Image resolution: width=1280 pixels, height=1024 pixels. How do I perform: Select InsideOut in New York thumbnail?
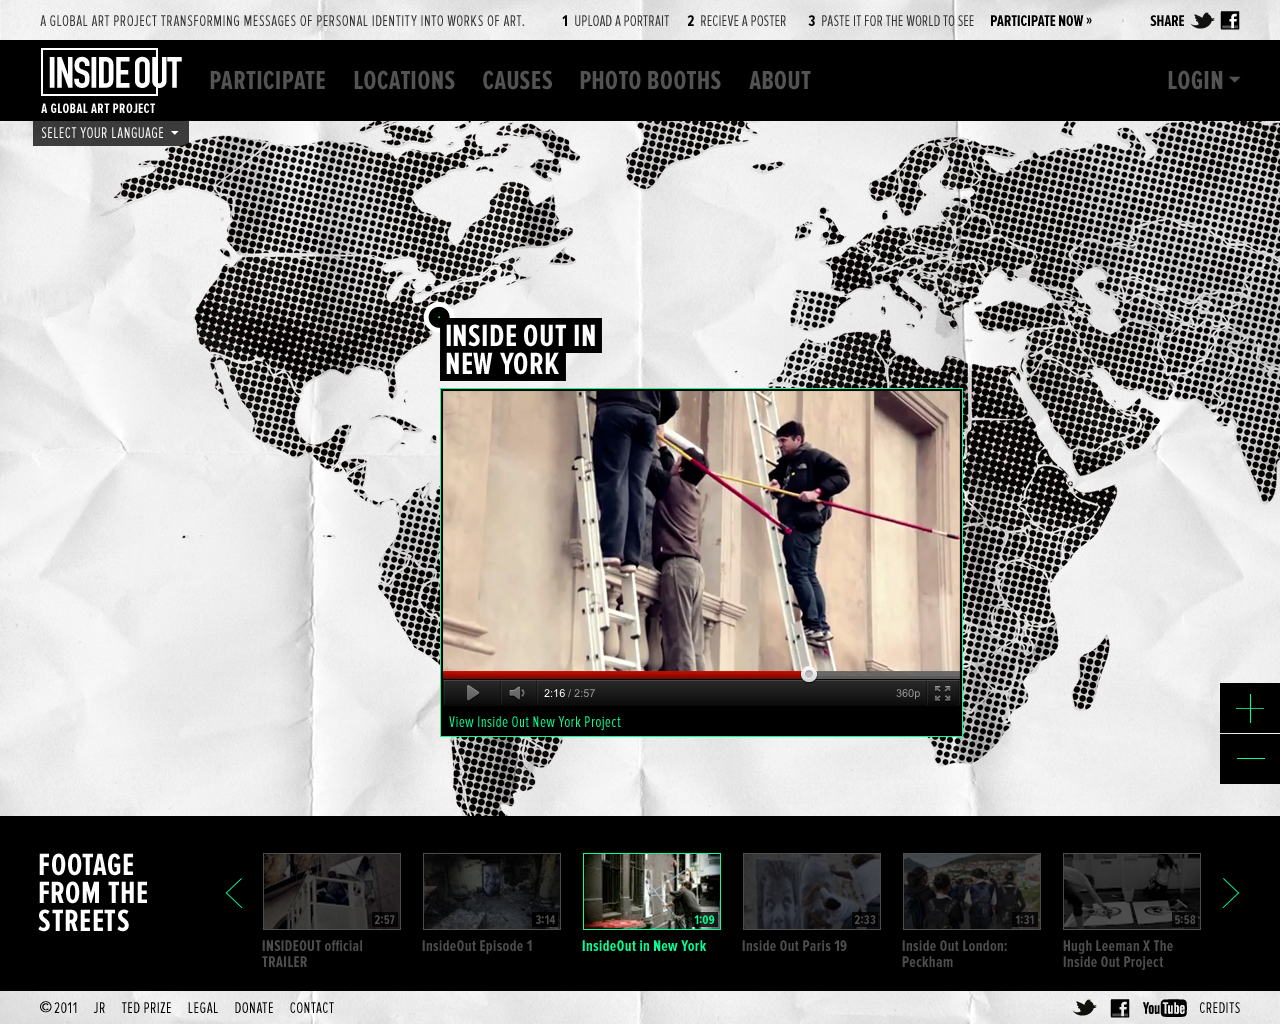[x=652, y=891]
